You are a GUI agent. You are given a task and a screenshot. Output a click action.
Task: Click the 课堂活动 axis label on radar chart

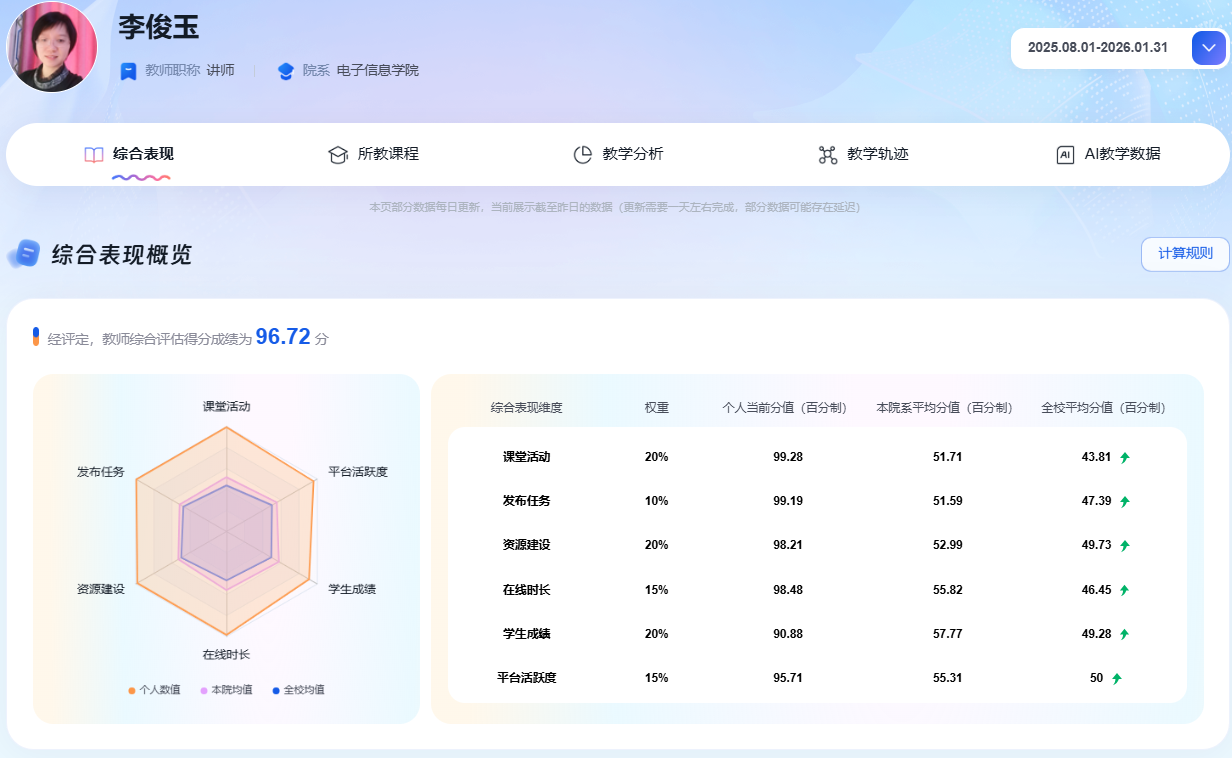coord(226,407)
